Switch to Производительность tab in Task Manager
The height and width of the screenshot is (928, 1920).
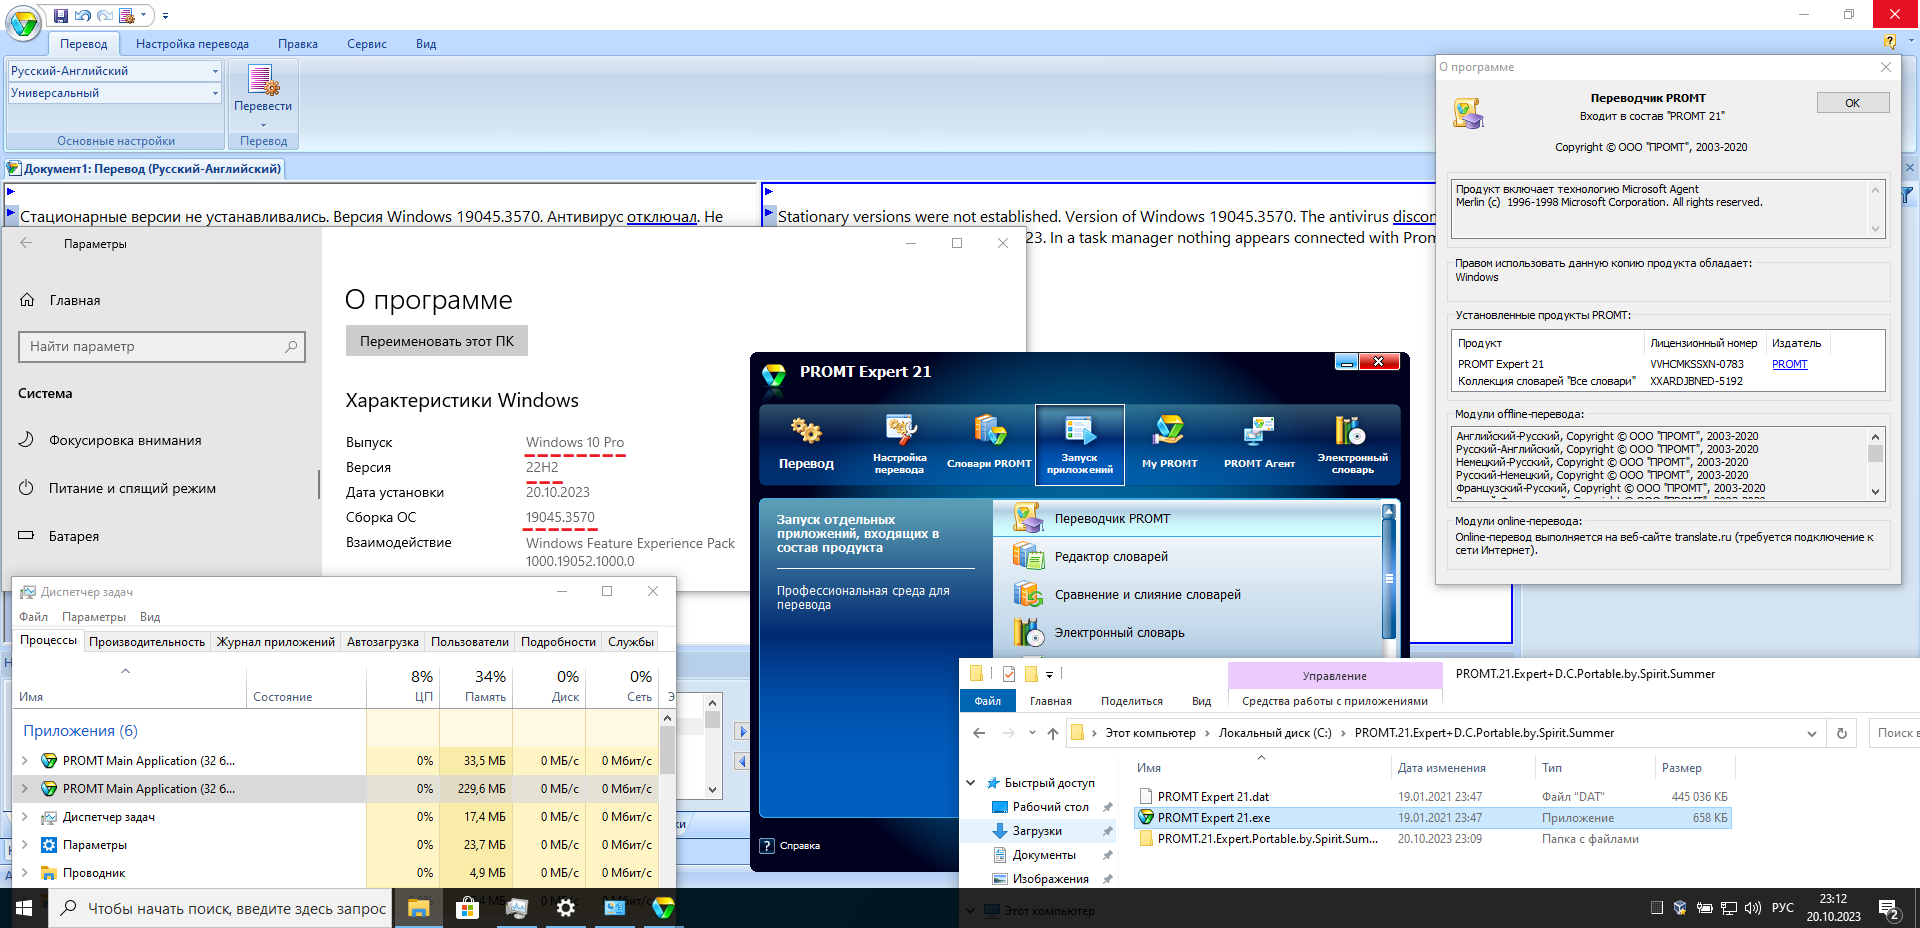click(x=147, y=642)
